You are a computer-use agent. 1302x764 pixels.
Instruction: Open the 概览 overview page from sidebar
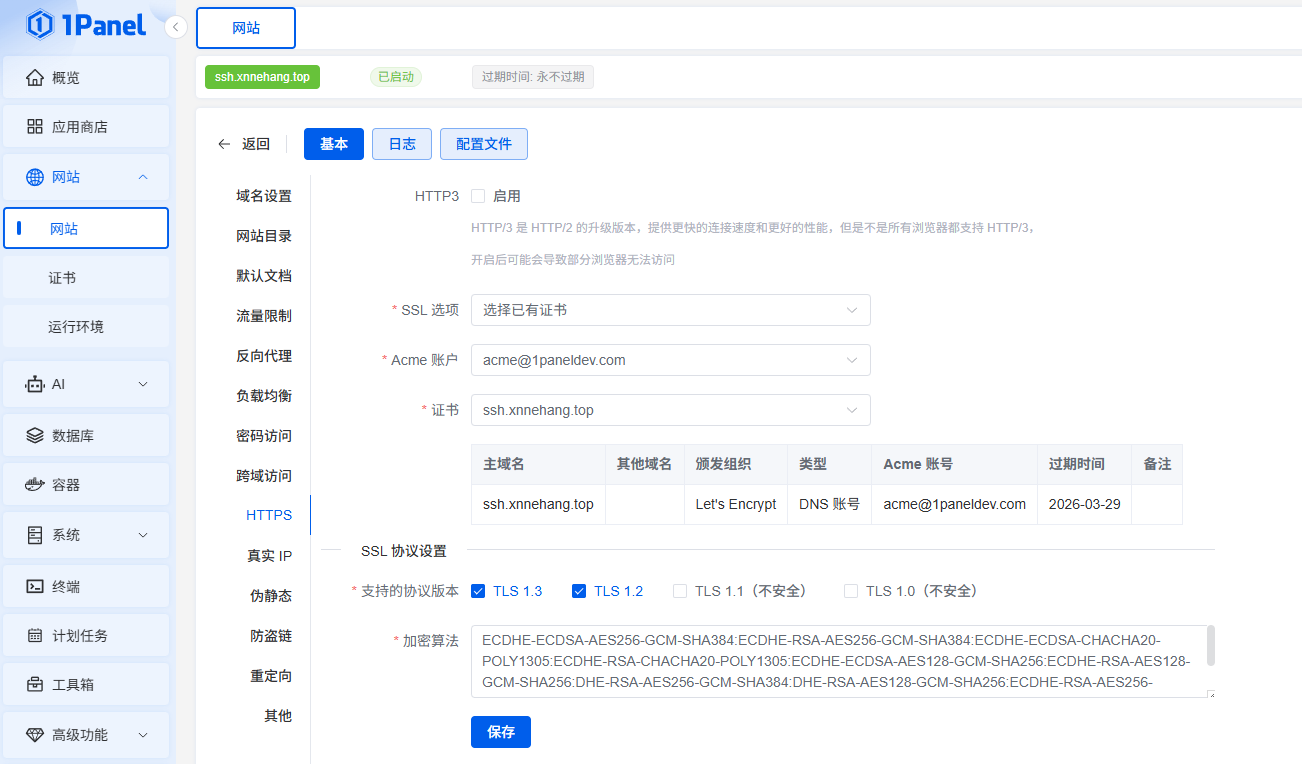(86, 77)
